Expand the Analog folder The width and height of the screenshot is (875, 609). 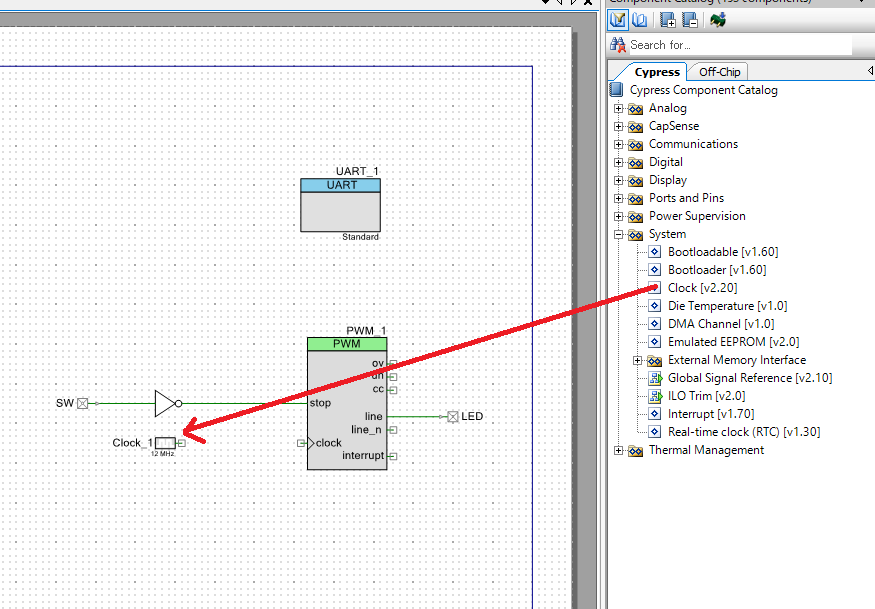coord(618,108)
